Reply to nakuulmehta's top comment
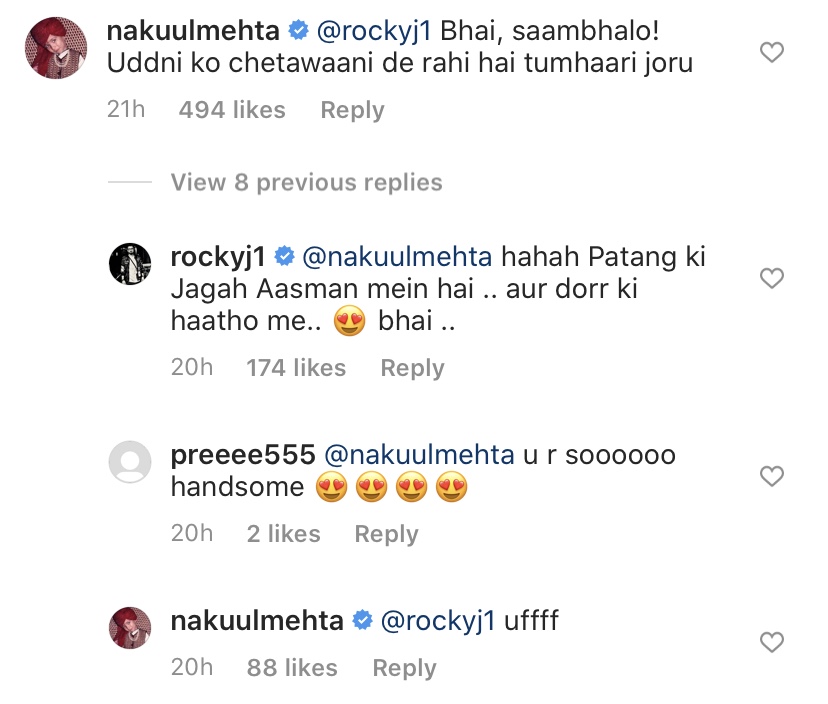The image size is (828, 704). [352, 110]
